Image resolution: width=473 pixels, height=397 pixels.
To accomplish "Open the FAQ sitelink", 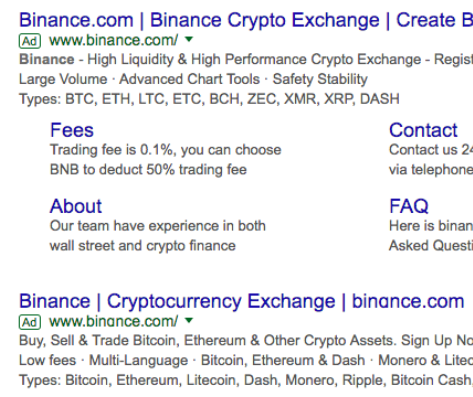I will pyautogui.click(x=409, y=206).
